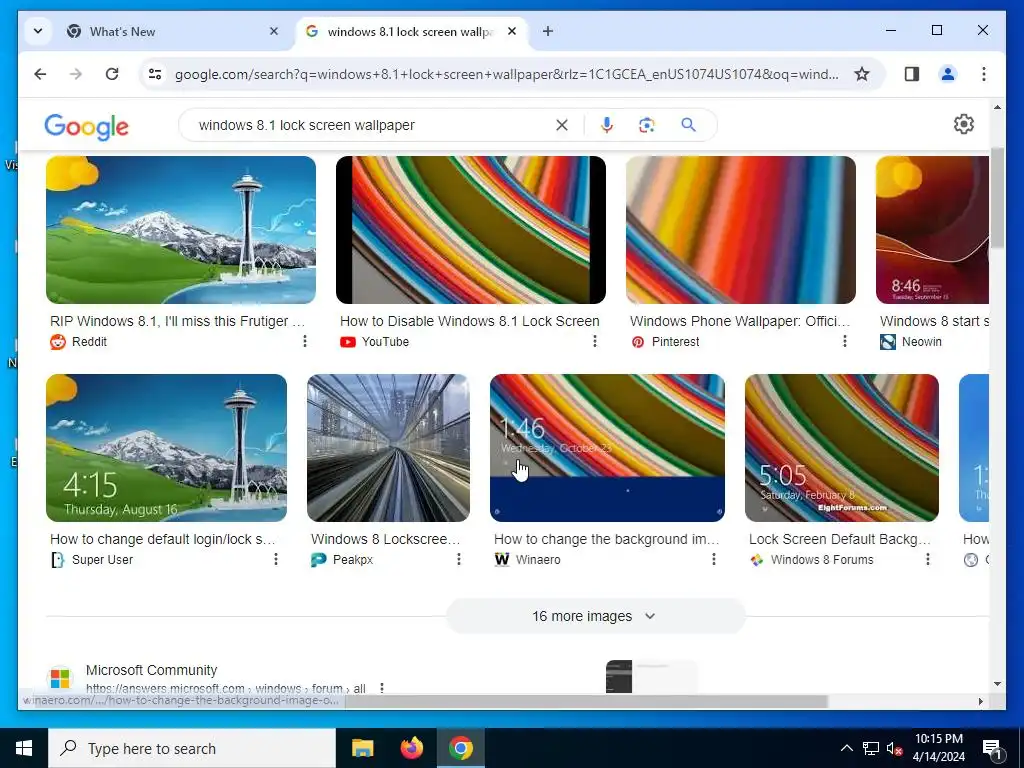Search by image with Google Lens icon
Viewport: 1024px width, 768px height.
647,125
